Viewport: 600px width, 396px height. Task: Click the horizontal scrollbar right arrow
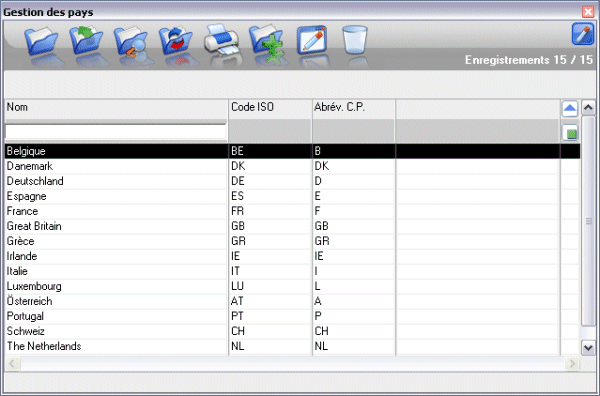(572, 363)
